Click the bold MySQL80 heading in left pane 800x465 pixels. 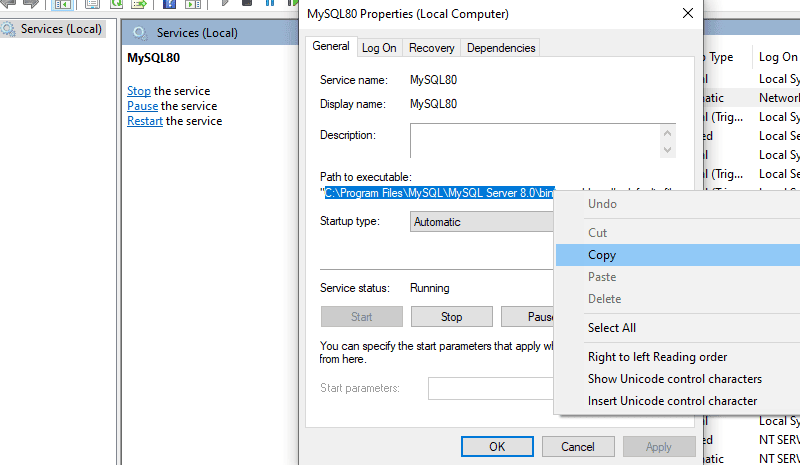tap(154, 58)
